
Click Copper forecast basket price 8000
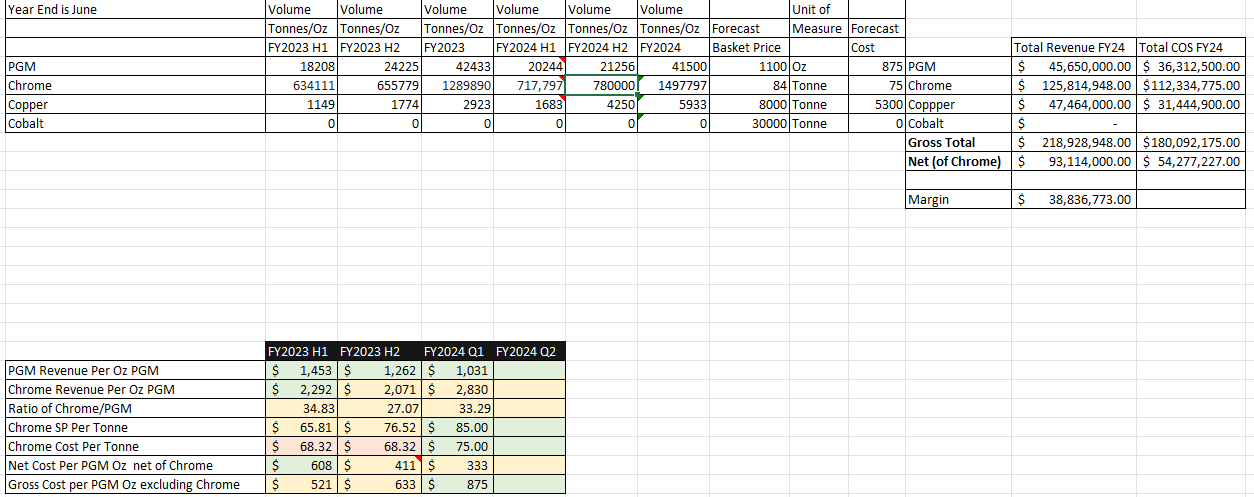(x=750, y=105)
